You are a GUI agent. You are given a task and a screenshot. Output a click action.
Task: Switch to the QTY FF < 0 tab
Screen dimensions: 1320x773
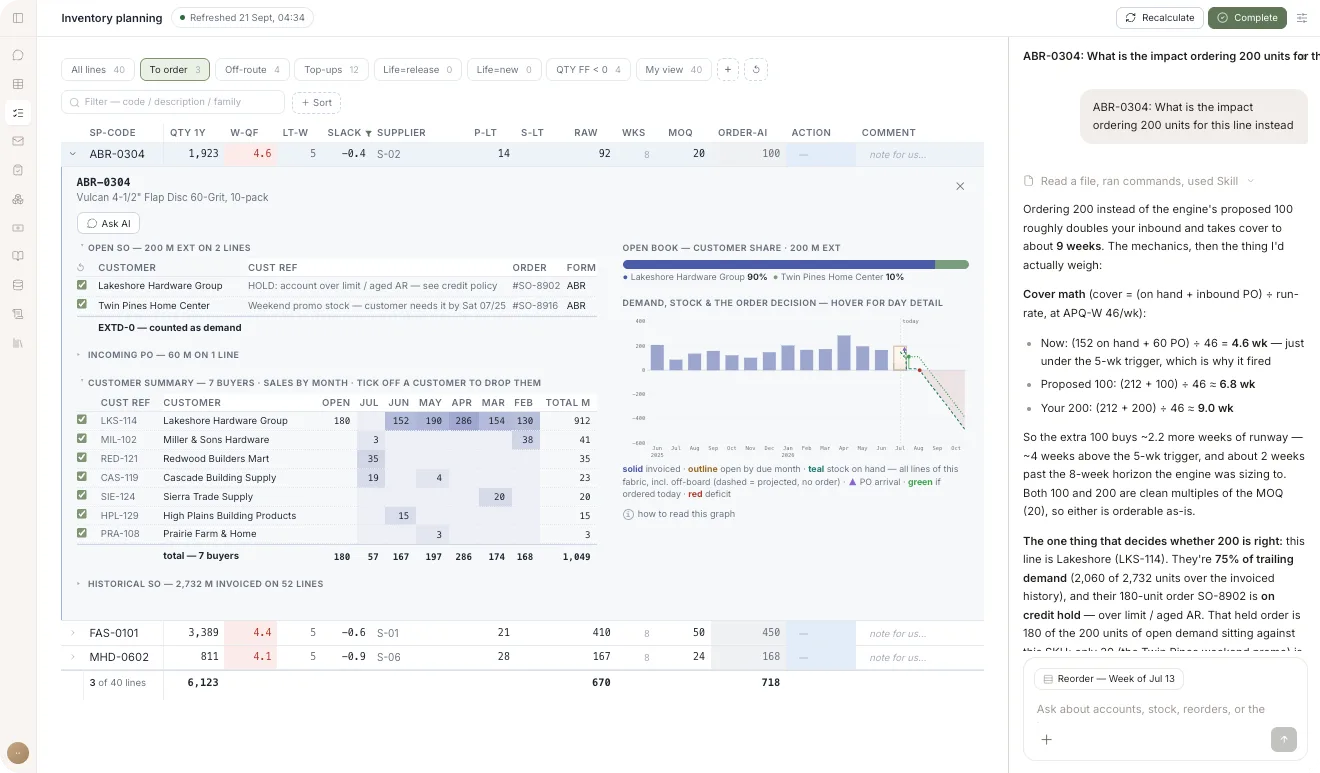coord(588,70)
